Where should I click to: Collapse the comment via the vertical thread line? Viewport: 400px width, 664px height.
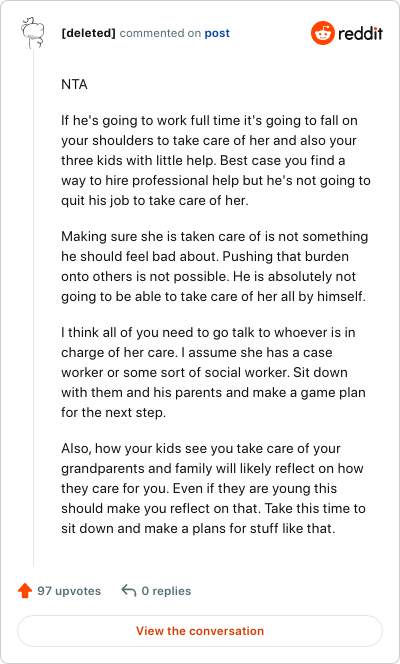[33, 308]
